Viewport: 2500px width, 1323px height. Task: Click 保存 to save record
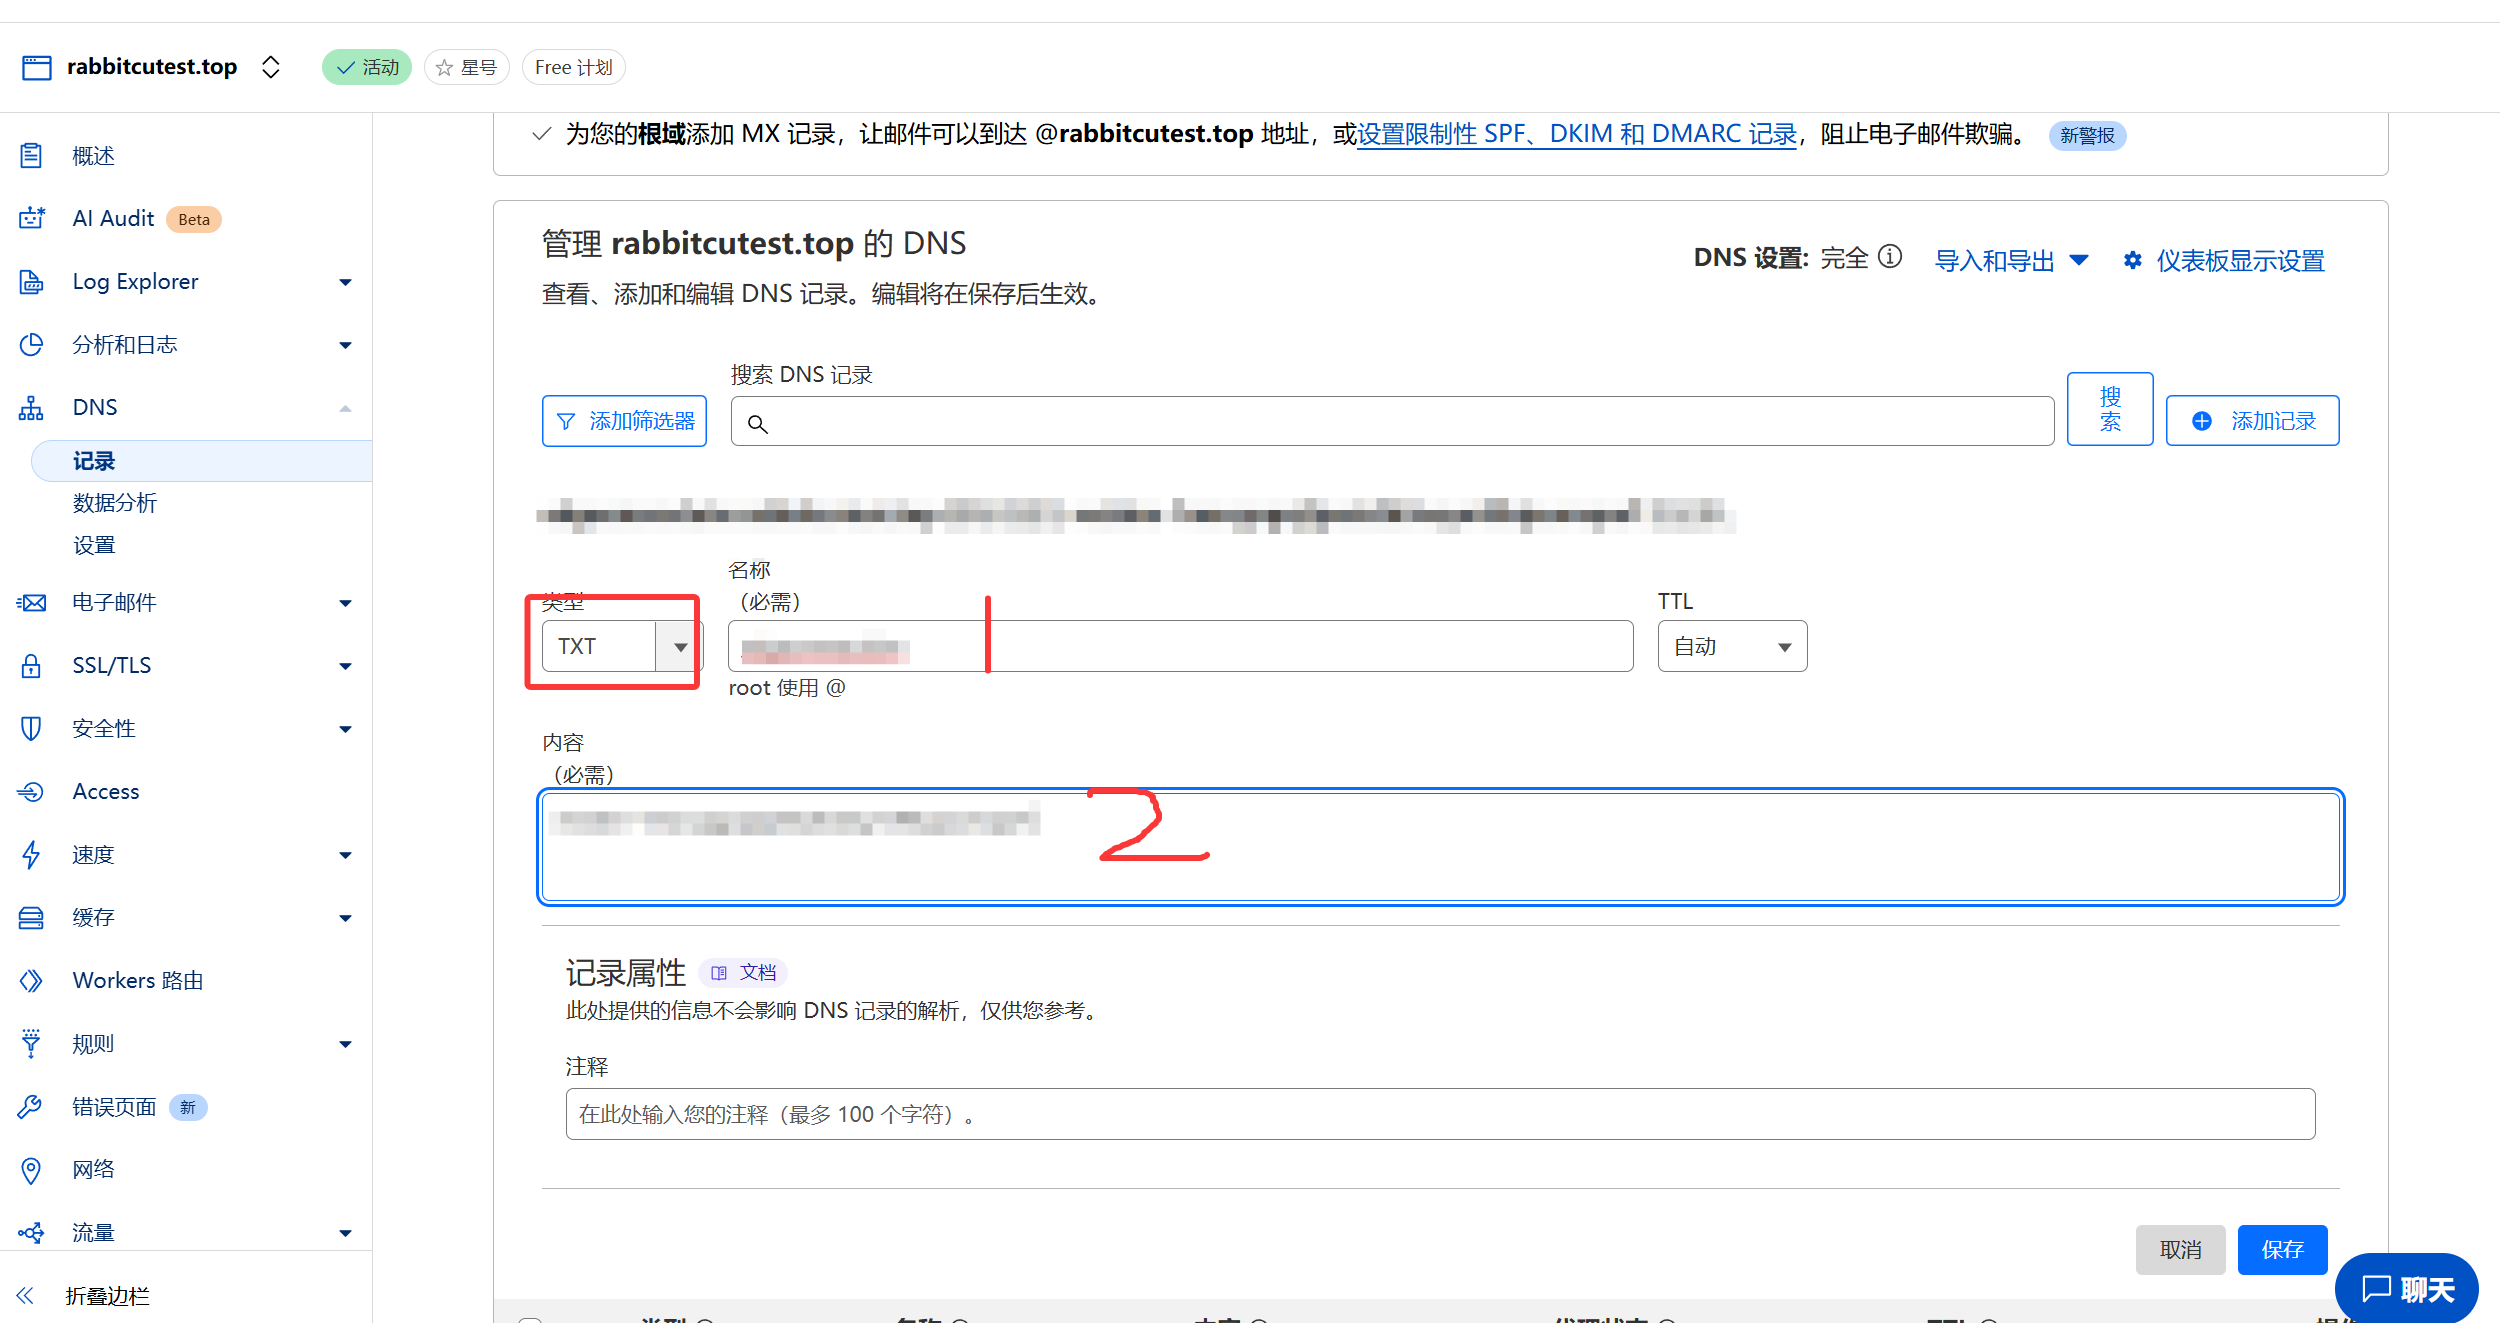[2283, 1250]
